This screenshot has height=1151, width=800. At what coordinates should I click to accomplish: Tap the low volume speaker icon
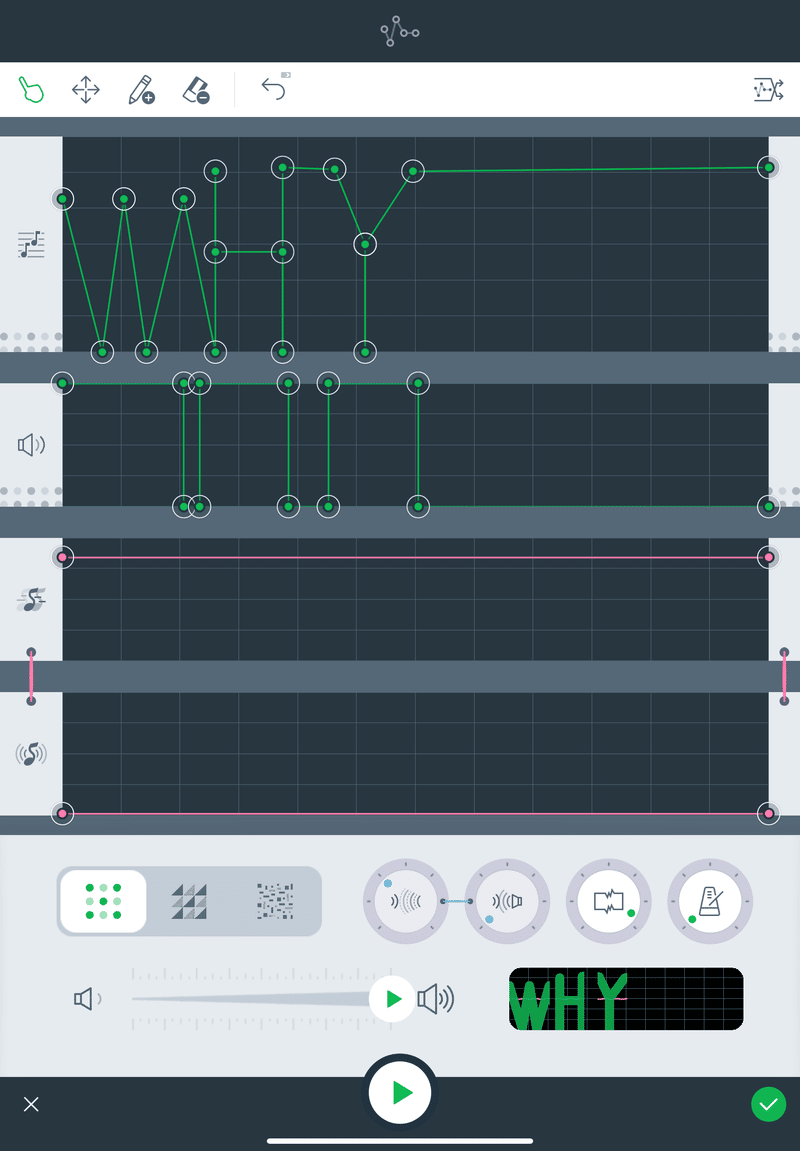tap(87, 998)
